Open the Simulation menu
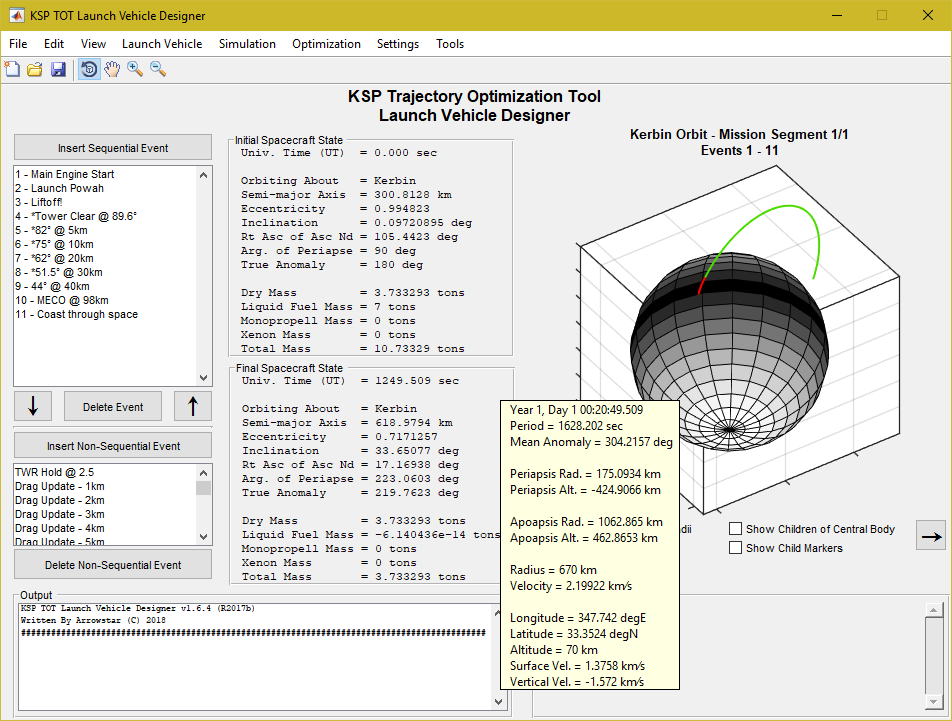The width and height of the screenshot is (952, 721). 247,44
